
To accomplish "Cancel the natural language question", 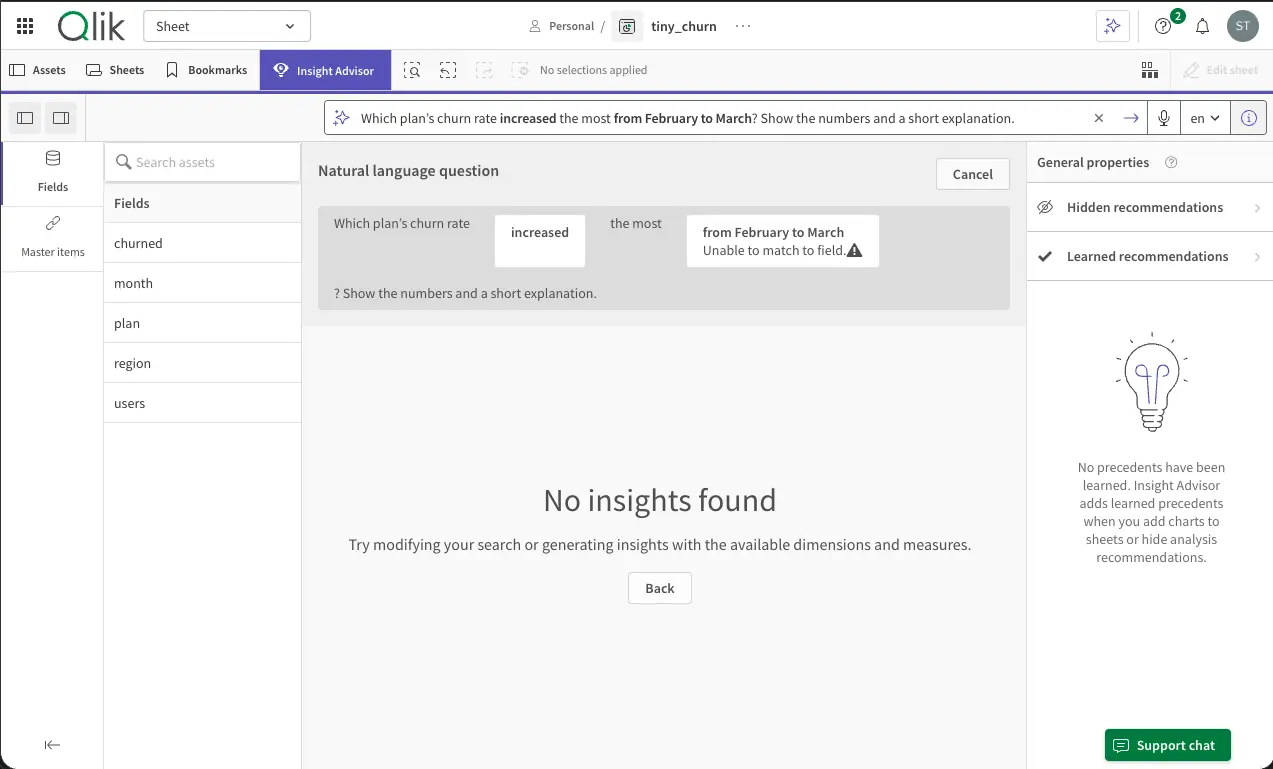I will point(971,173).
